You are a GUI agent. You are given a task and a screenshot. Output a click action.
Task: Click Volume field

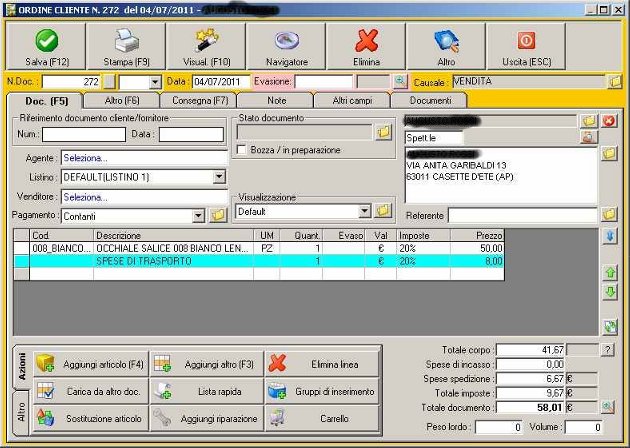(x=583, y=427)
